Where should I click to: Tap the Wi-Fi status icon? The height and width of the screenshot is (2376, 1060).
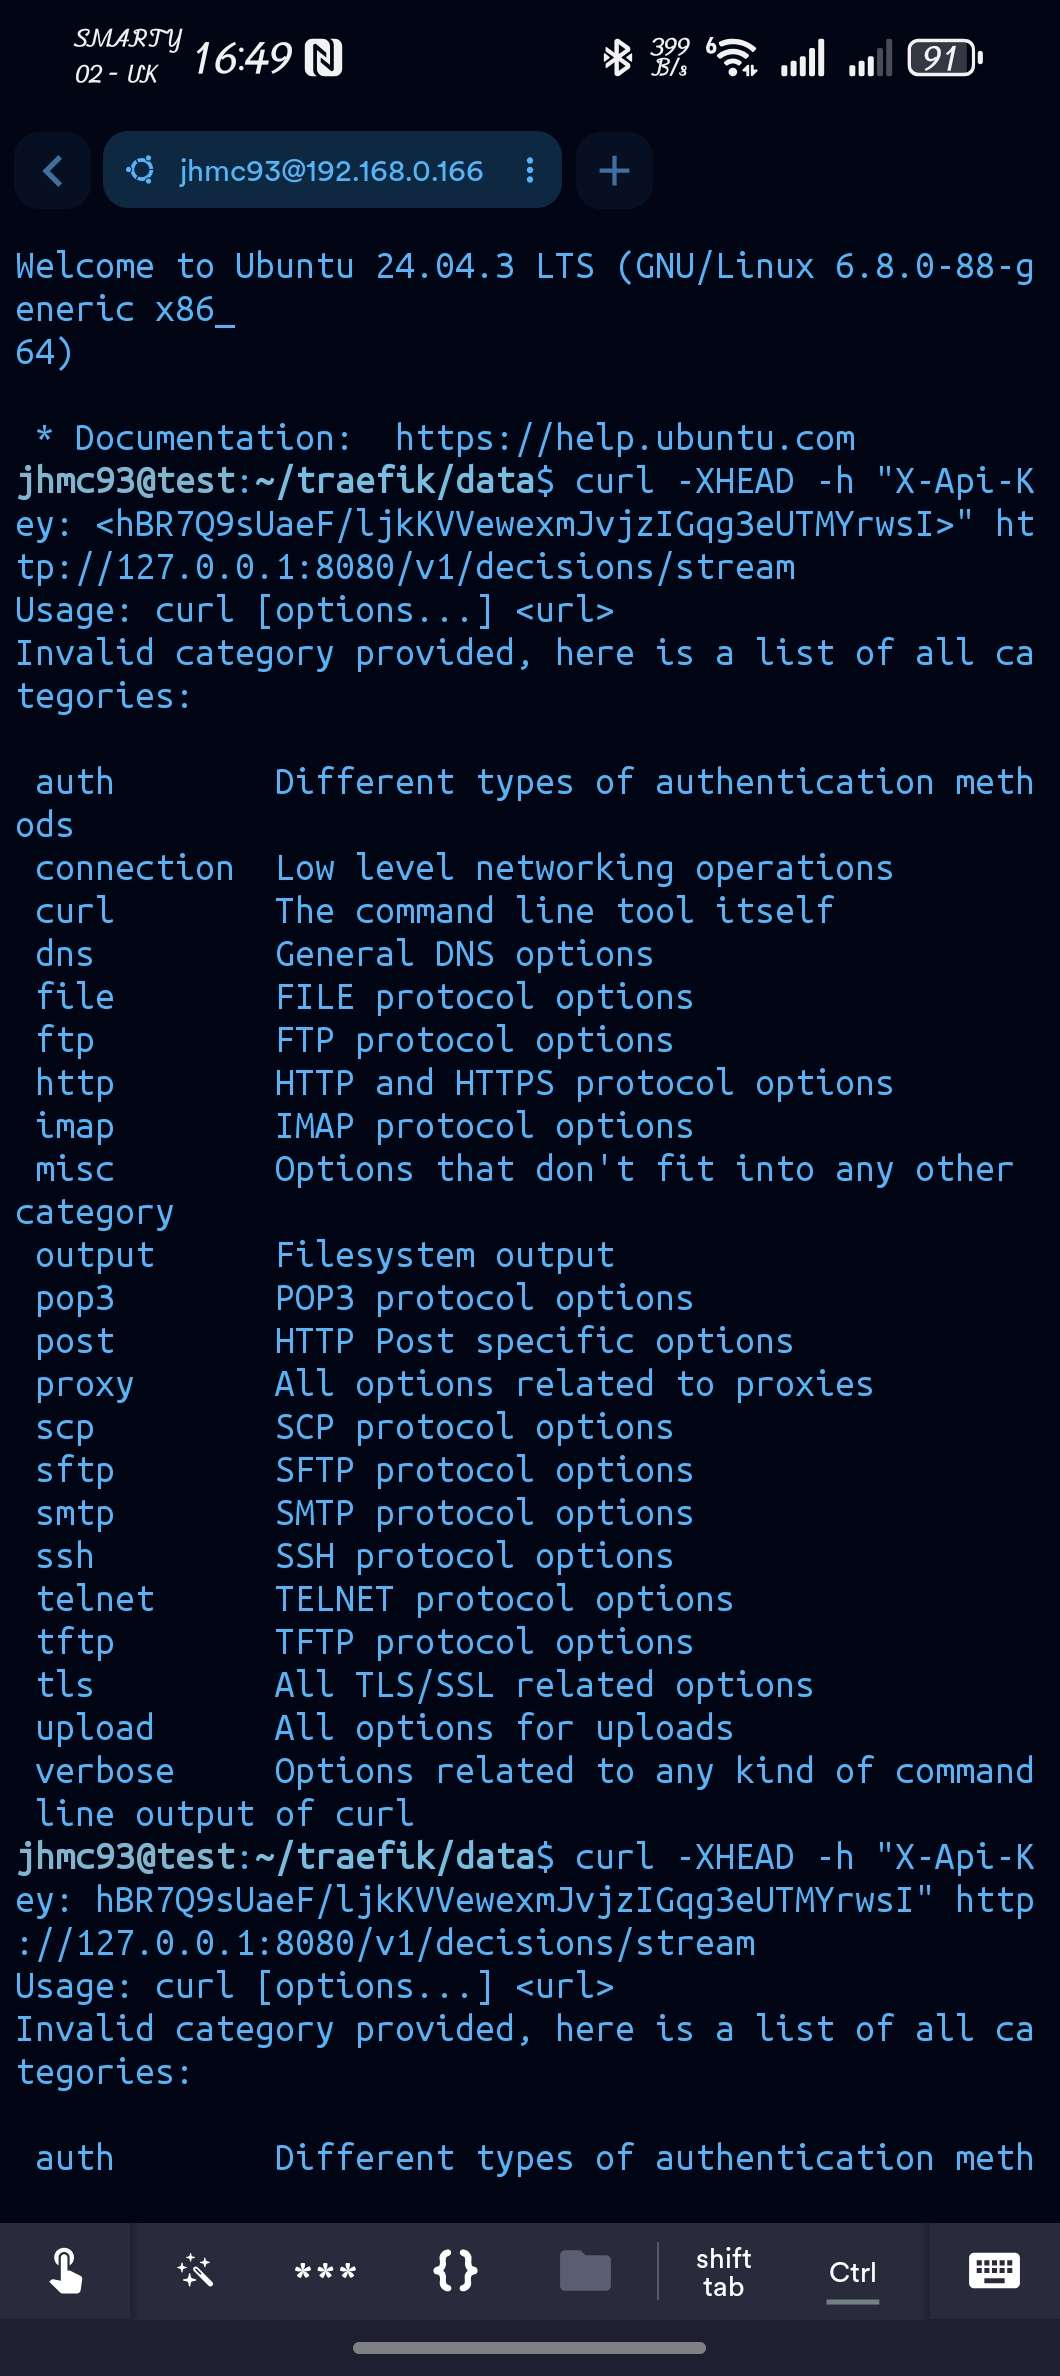[733, 58]
